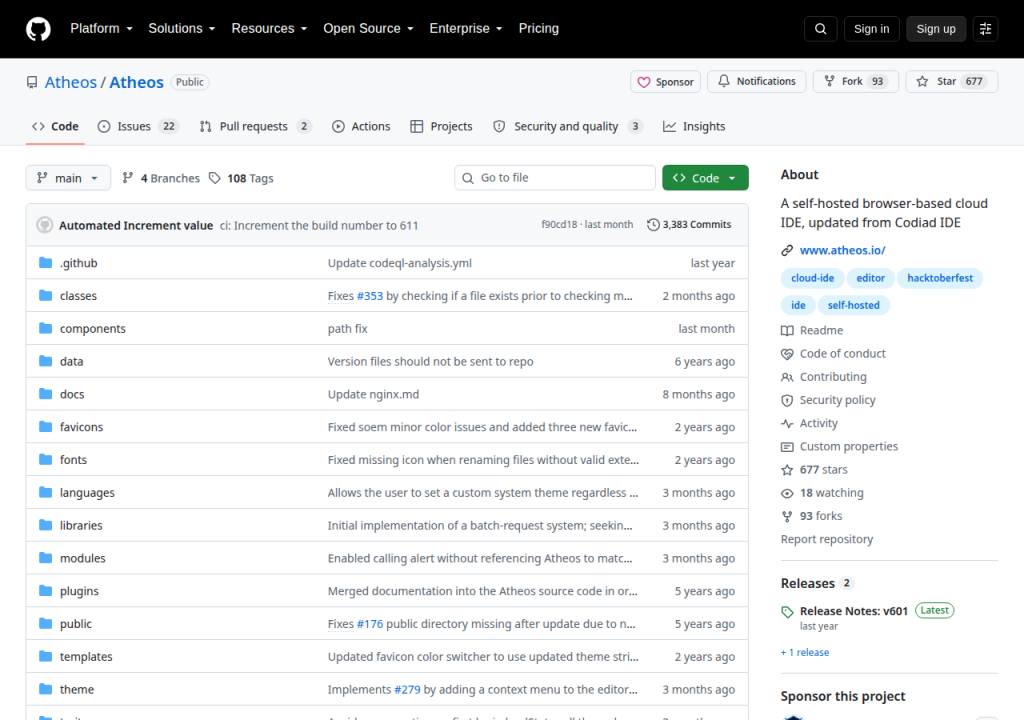This screenshot has height=720, width=1024.
Task: Switch to the Projects tab
Action: (441, 126)
